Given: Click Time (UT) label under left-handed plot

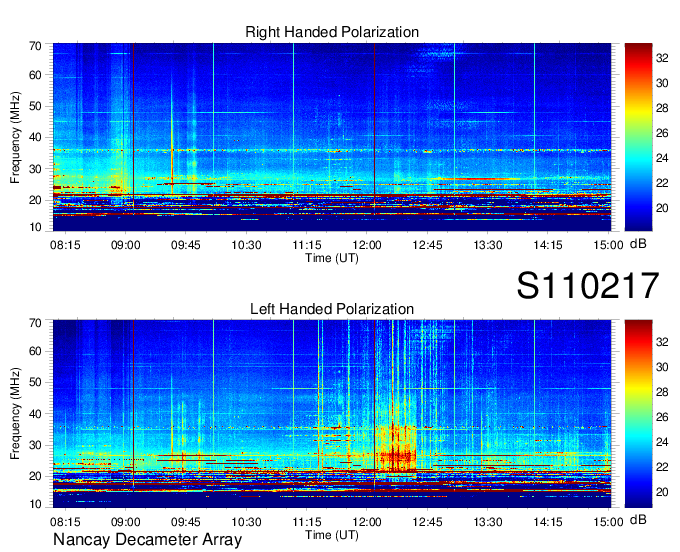Looking at the screenshot, I should [332, 535].
